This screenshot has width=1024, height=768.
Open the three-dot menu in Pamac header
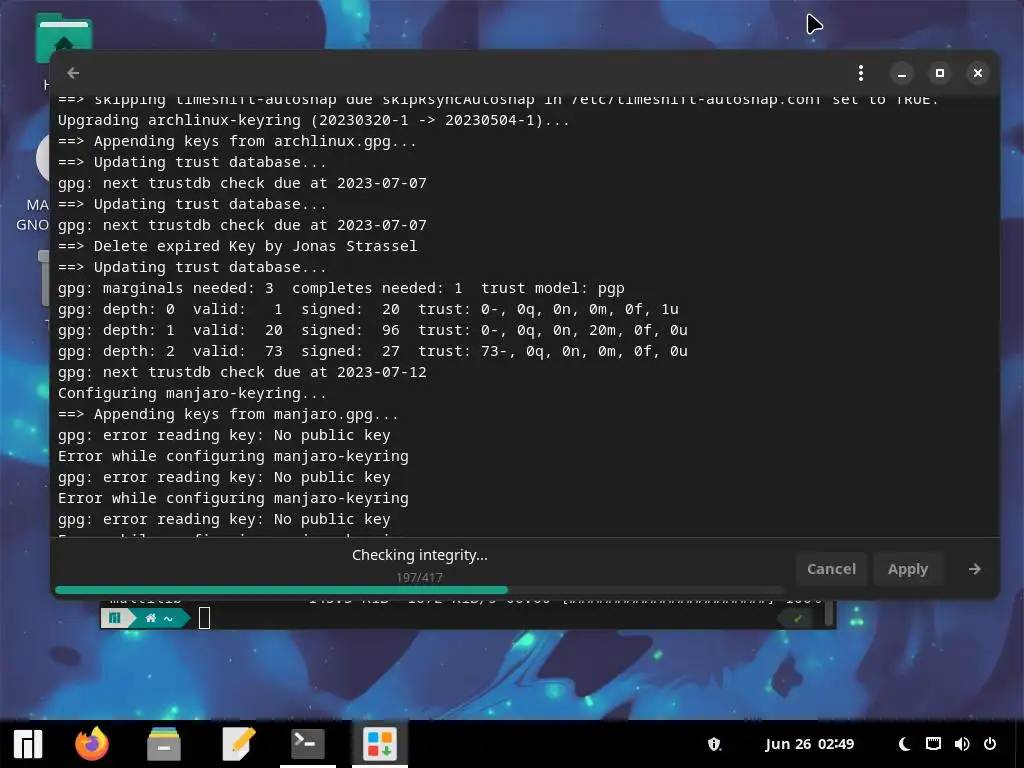[861, 73]
